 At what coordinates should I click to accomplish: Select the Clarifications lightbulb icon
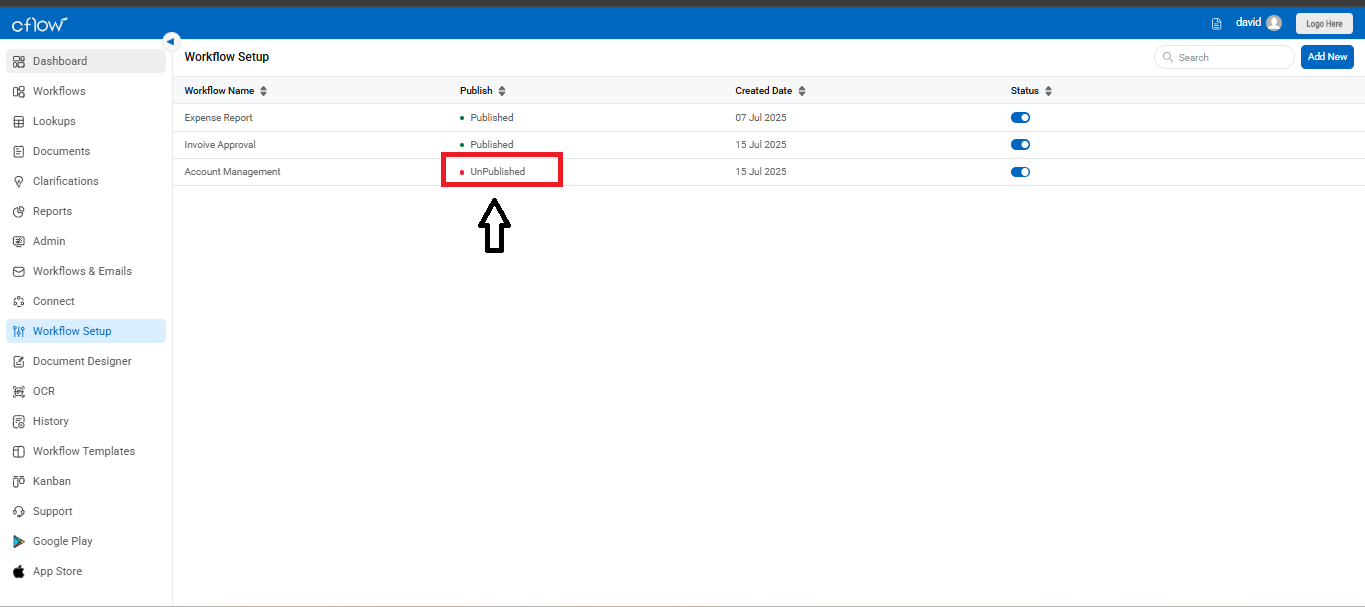pos(19,181)
